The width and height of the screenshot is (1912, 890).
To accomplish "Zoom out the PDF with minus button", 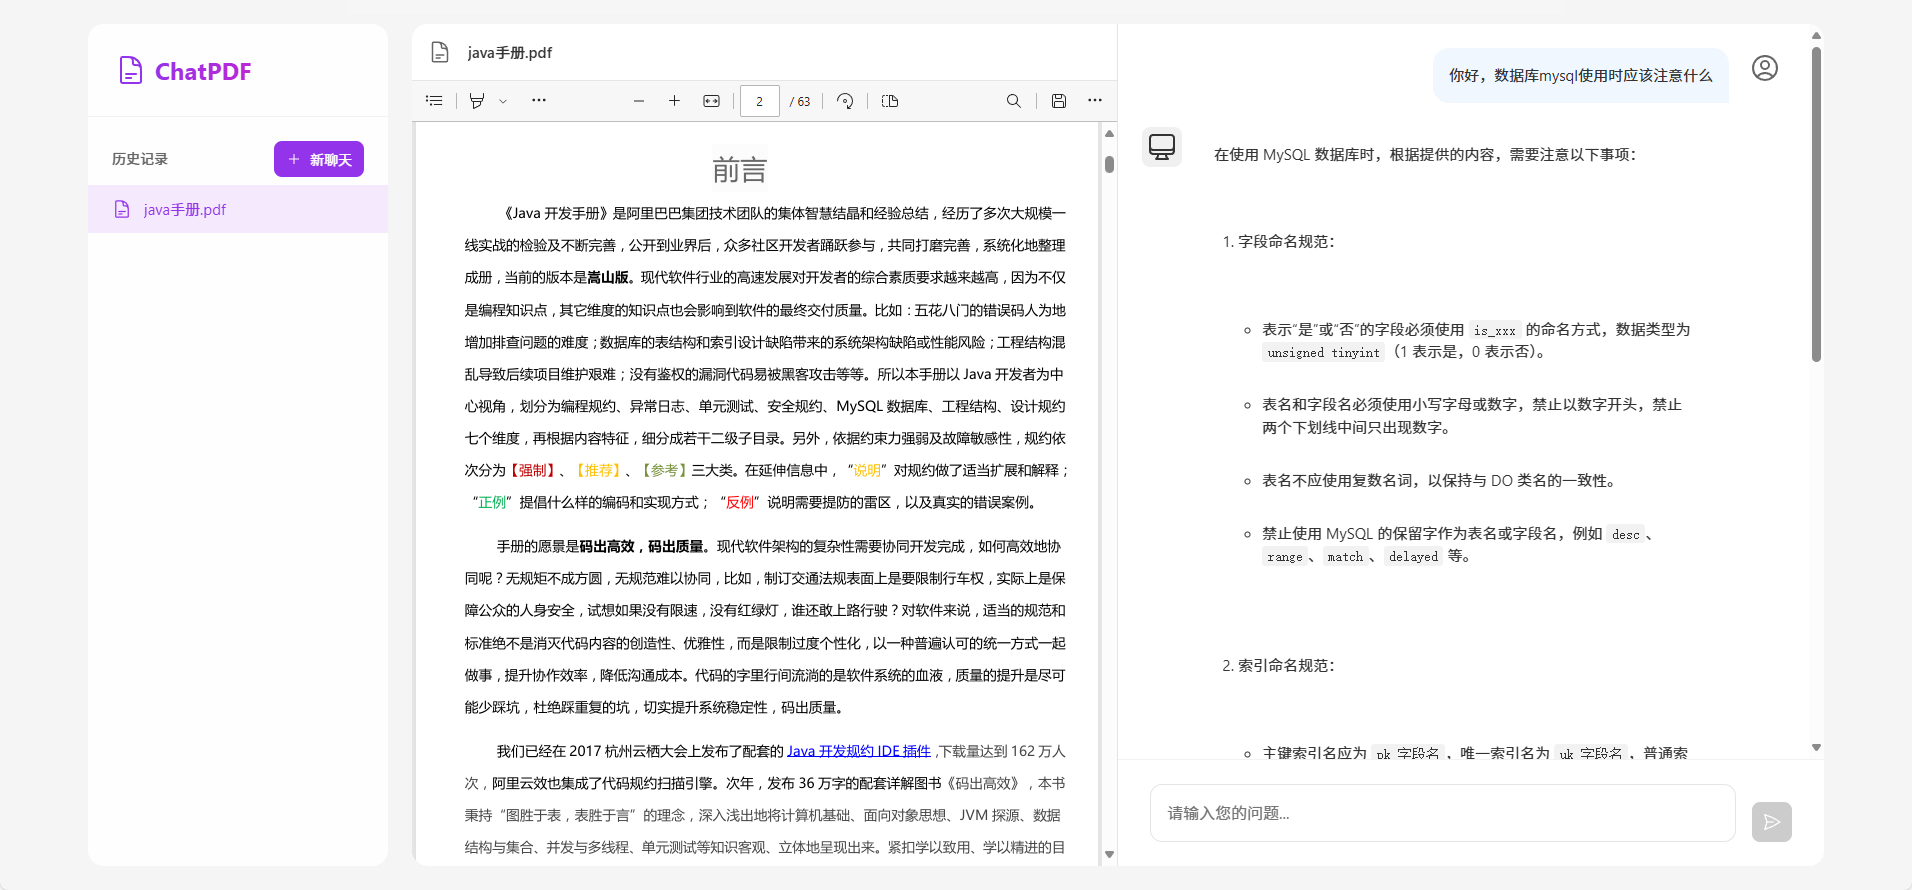I will click(639, 101).
